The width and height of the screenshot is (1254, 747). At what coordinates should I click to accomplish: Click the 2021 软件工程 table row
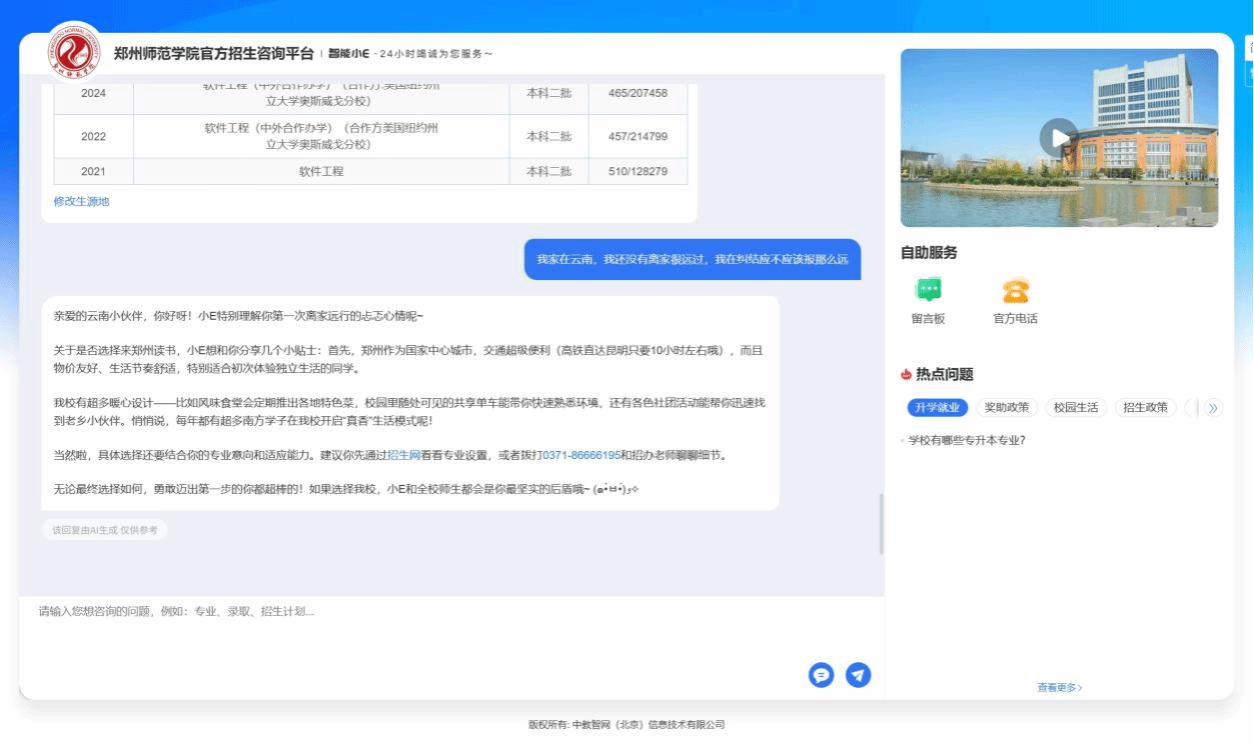pyautogui.click(x=369, y=171)
